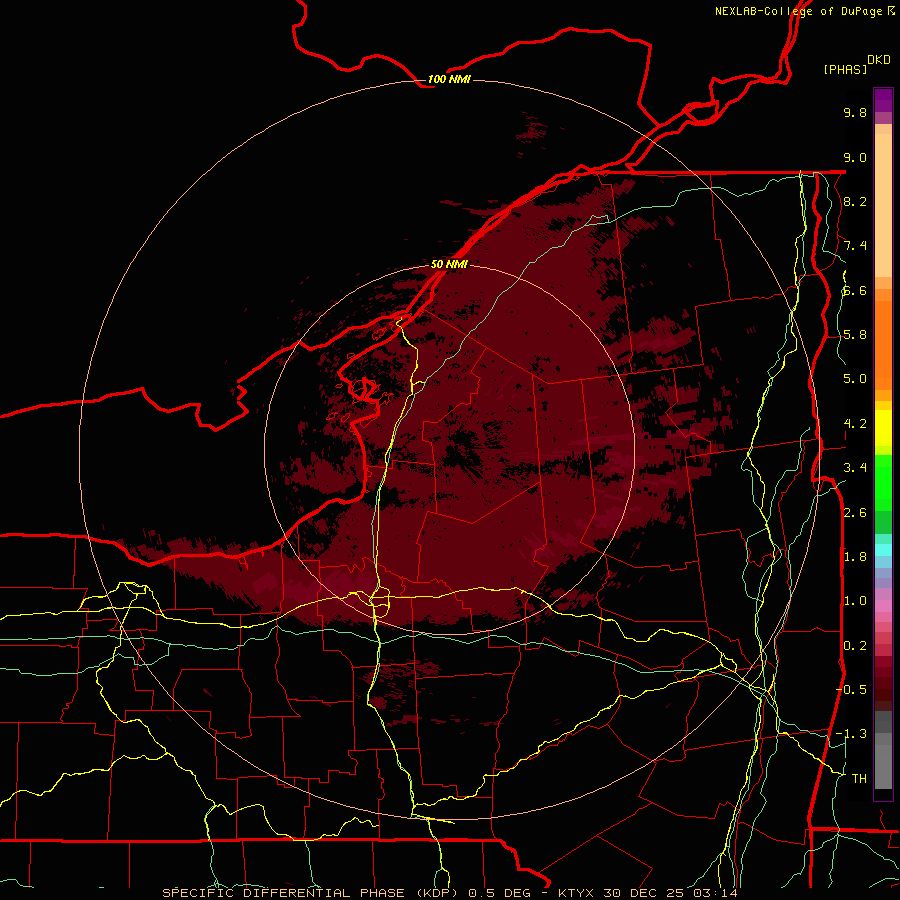
Task: Click the 0.2 legend value
Action: [x=855, y=646]
